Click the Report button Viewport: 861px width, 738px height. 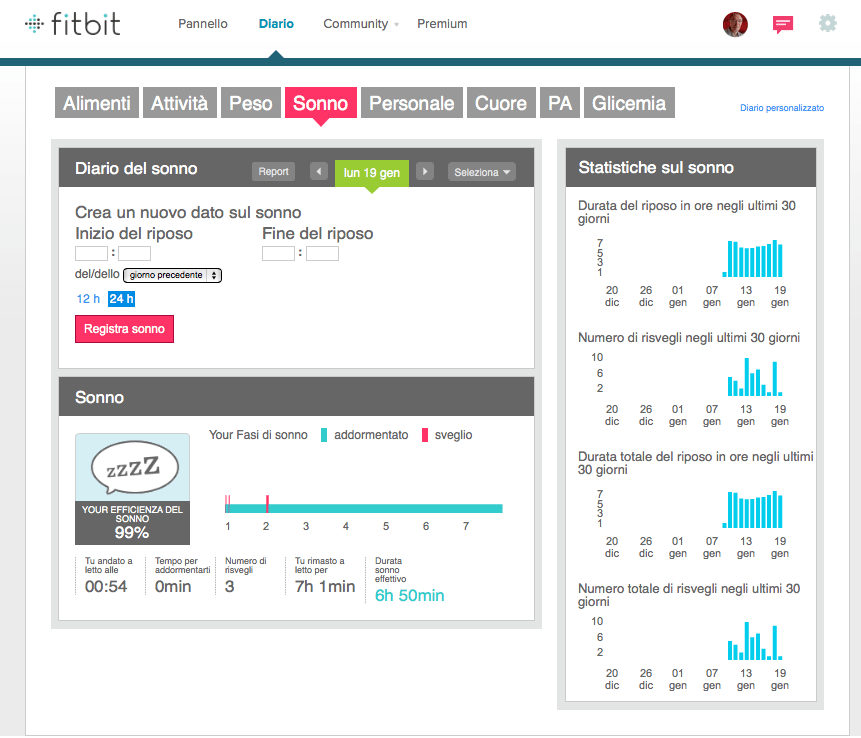273,172
